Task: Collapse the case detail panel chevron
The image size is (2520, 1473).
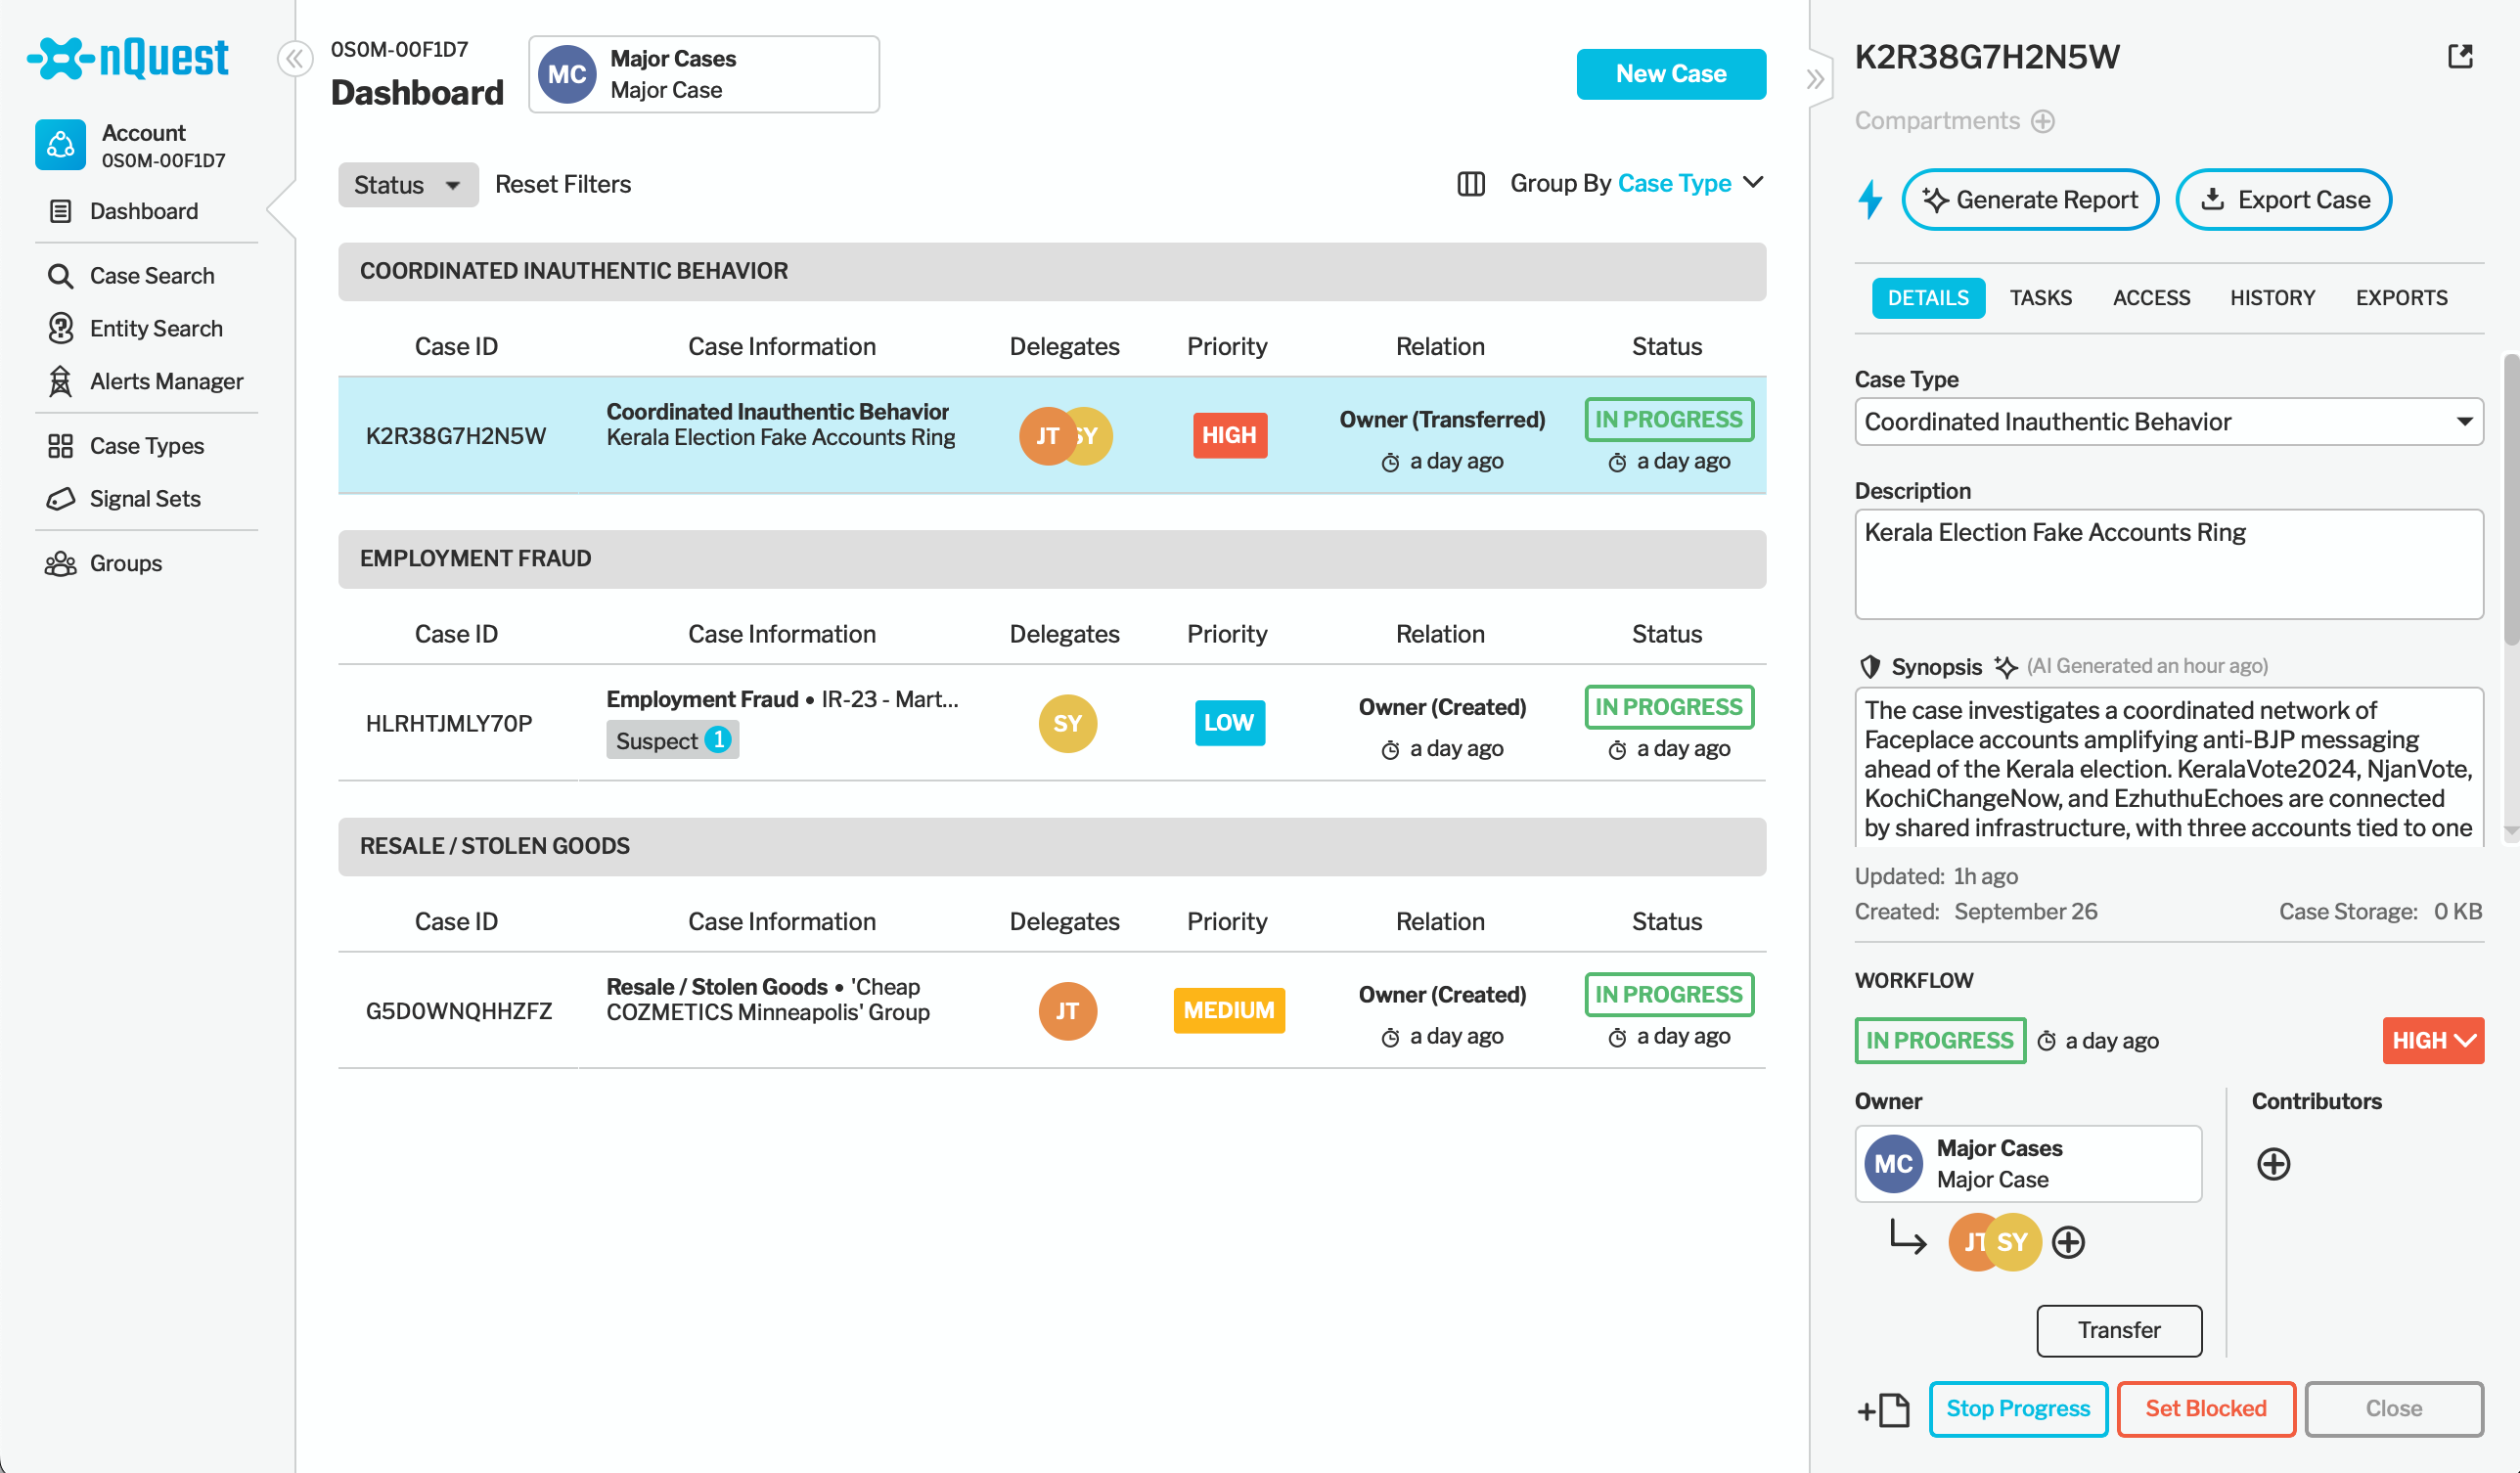Action: pyautogui.click(x=1816, y=79)
